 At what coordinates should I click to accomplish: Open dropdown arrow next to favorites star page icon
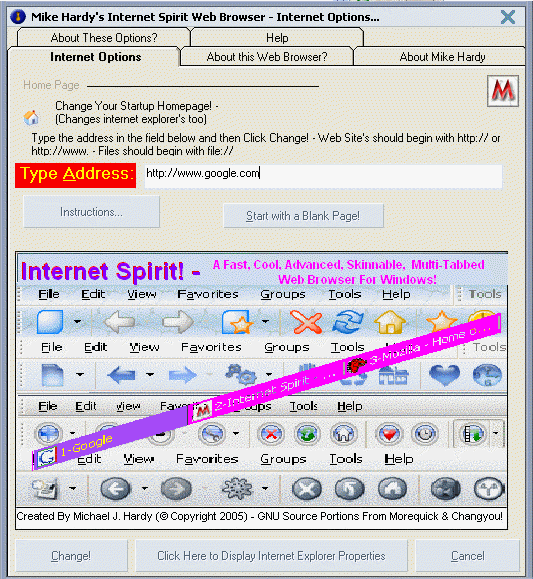[x=265, y=321]
